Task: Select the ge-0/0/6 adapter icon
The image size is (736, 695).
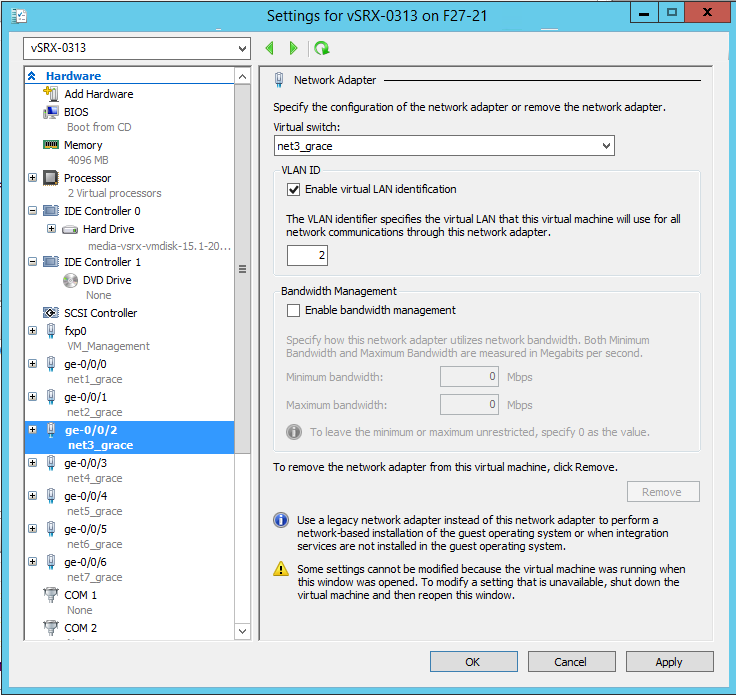Action: coord(51,561)
